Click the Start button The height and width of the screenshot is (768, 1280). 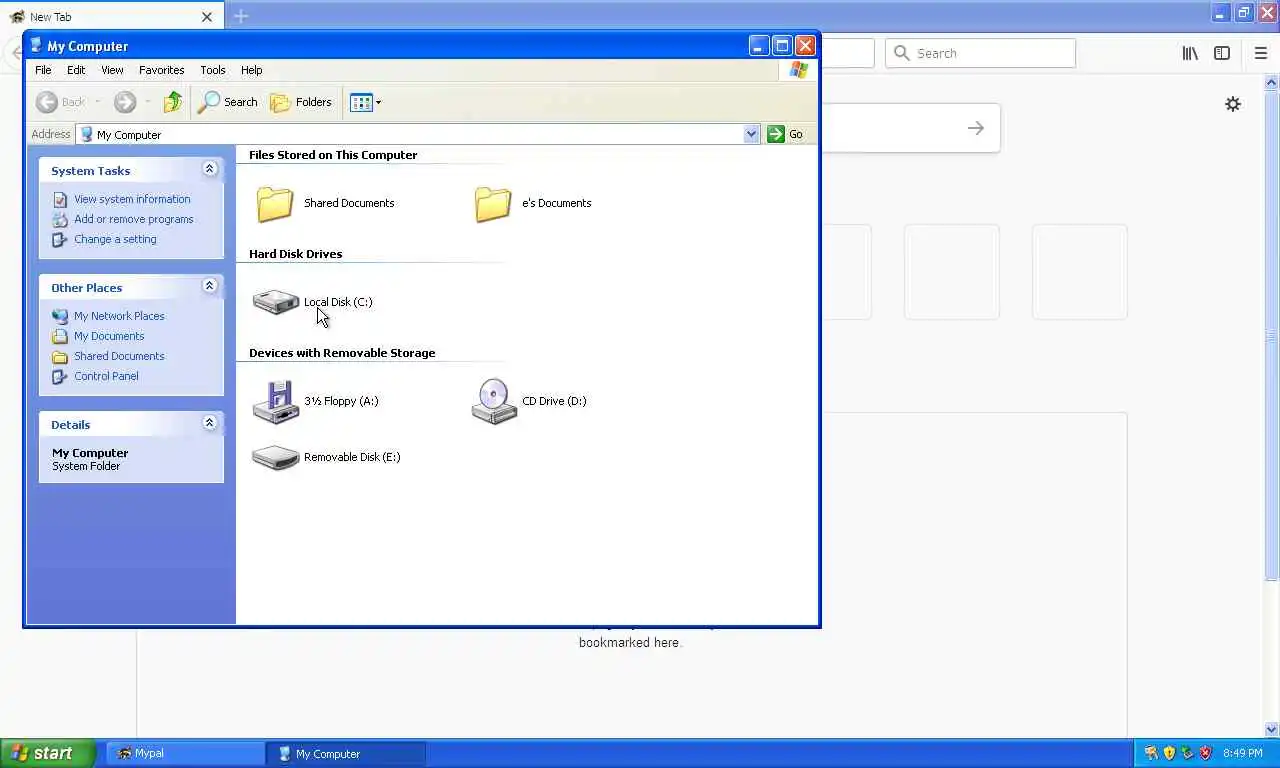tap(48, 753)
